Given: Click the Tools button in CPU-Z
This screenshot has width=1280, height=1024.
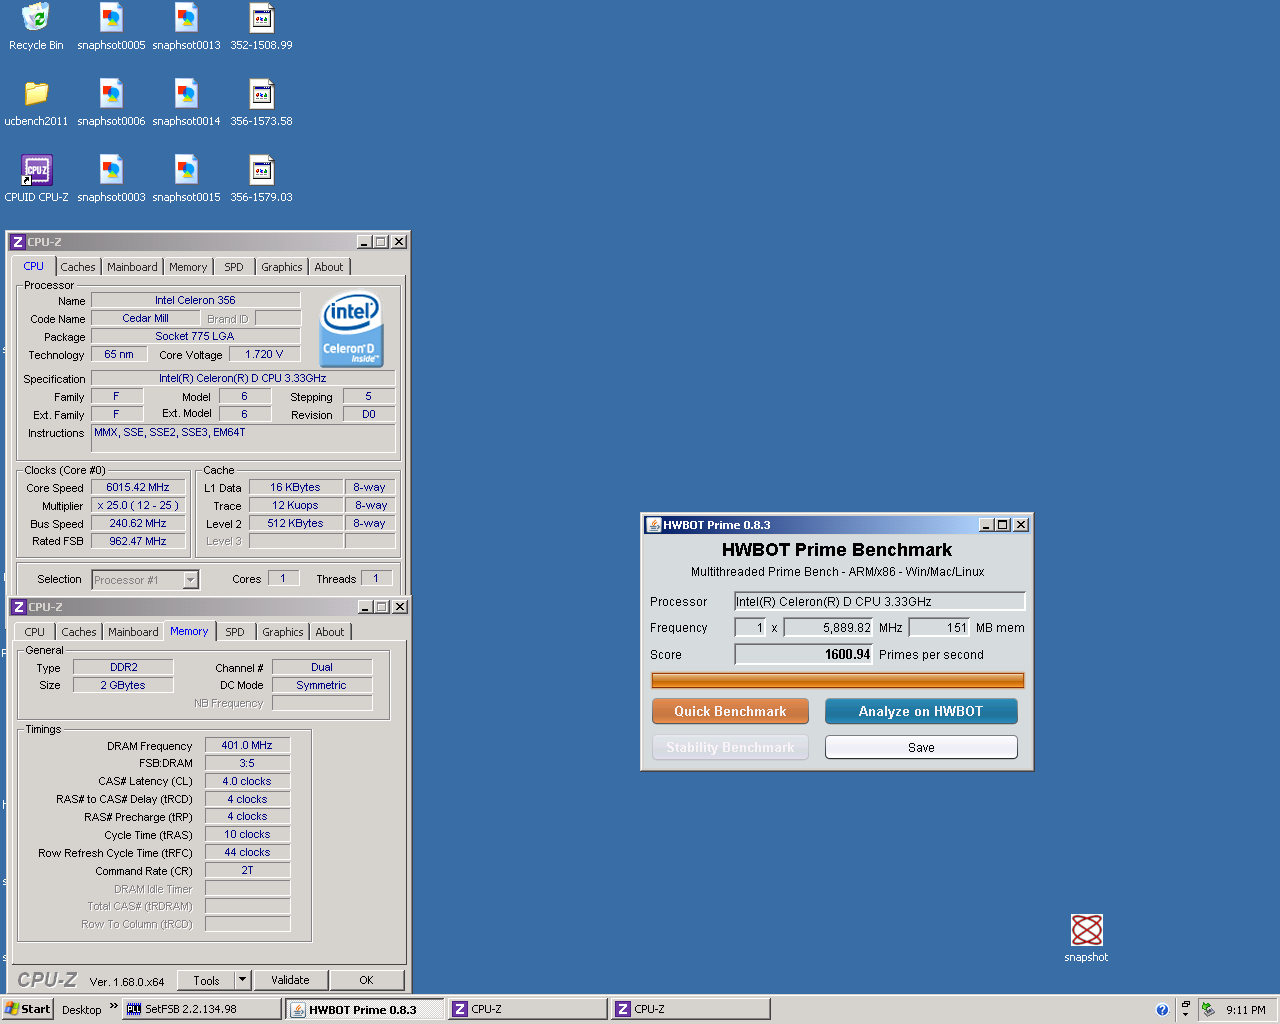Looking at the screenshot, I should pyautogui.click(x=207, y=981).
